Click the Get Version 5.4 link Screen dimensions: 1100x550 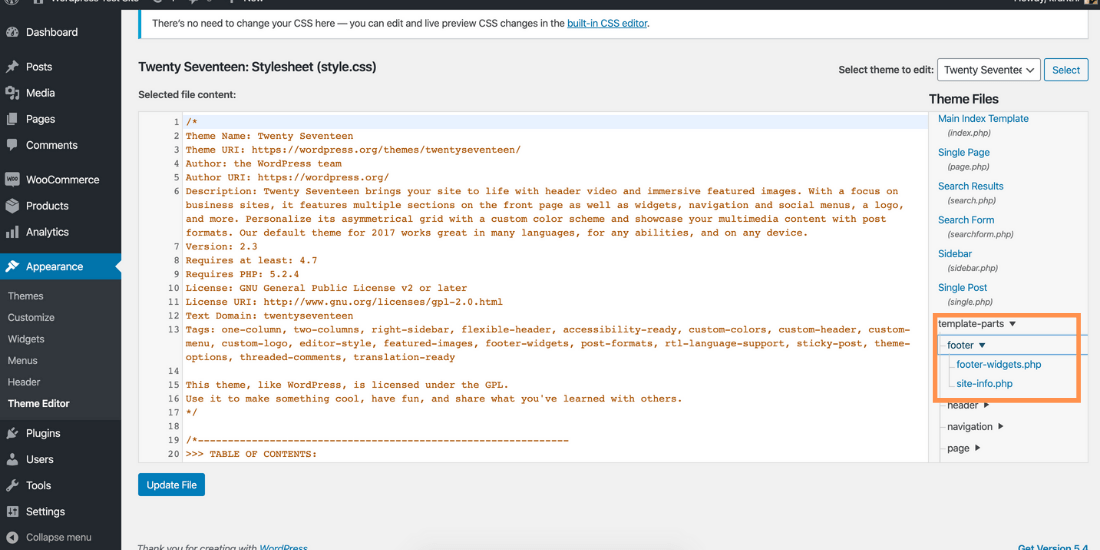pyautogui.click(x=1054, y=547)
